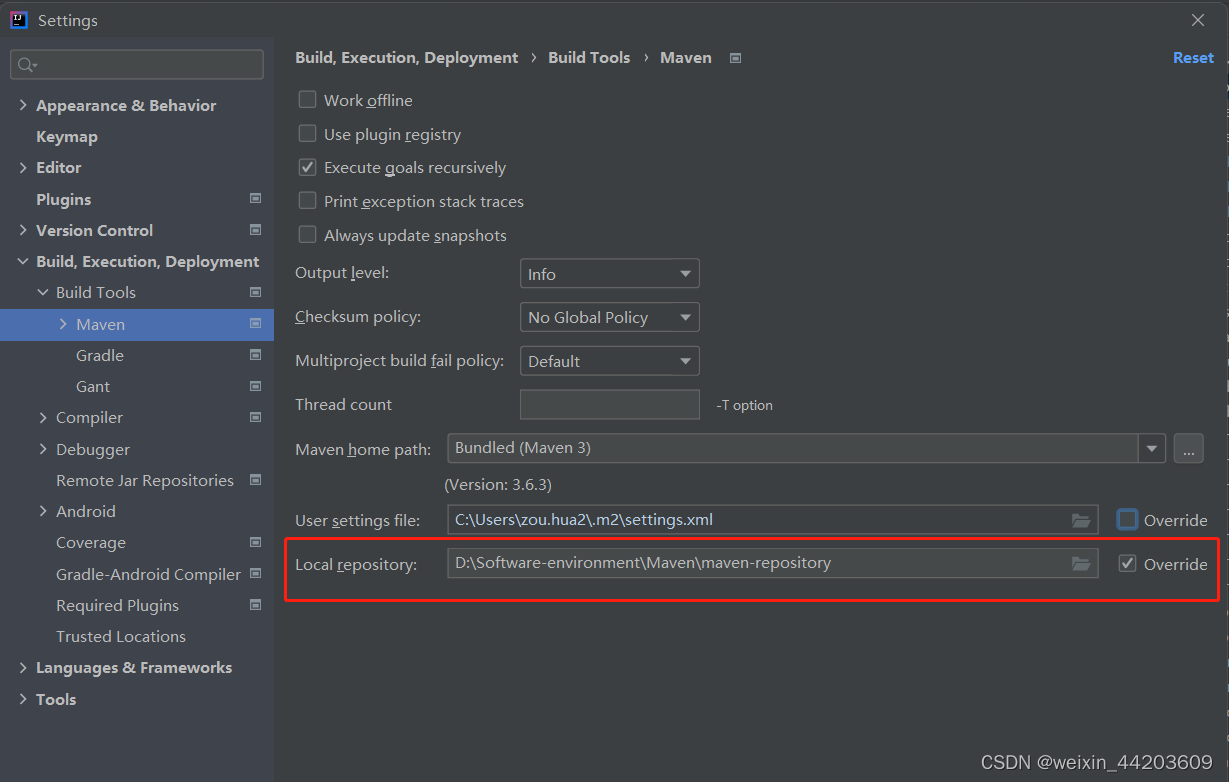The height and width of the screenshot is (782, 1229).
Task: Open Multiproject build fail policy dropdown
Action: (609, 361)
